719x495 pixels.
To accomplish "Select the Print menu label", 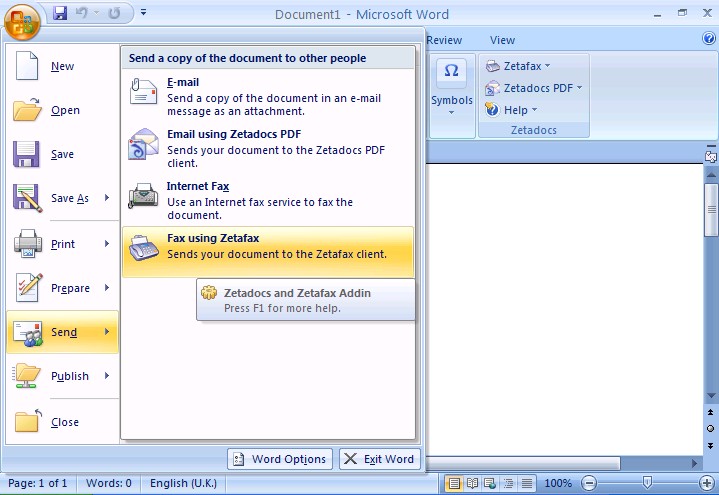I will click(63, 244).
